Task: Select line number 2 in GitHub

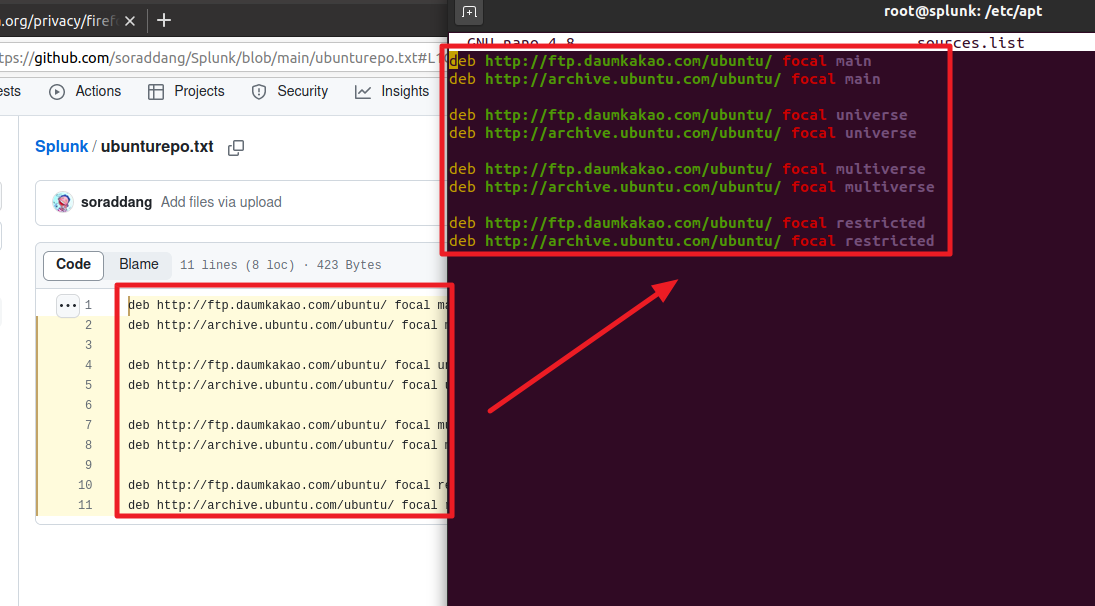Action: (89, 325)
